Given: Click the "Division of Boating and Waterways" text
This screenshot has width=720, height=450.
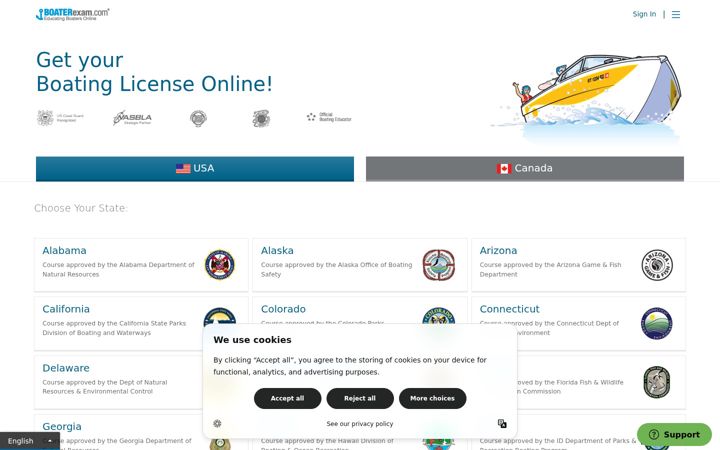Looking at the screenshot, I should tap(96, 333).
